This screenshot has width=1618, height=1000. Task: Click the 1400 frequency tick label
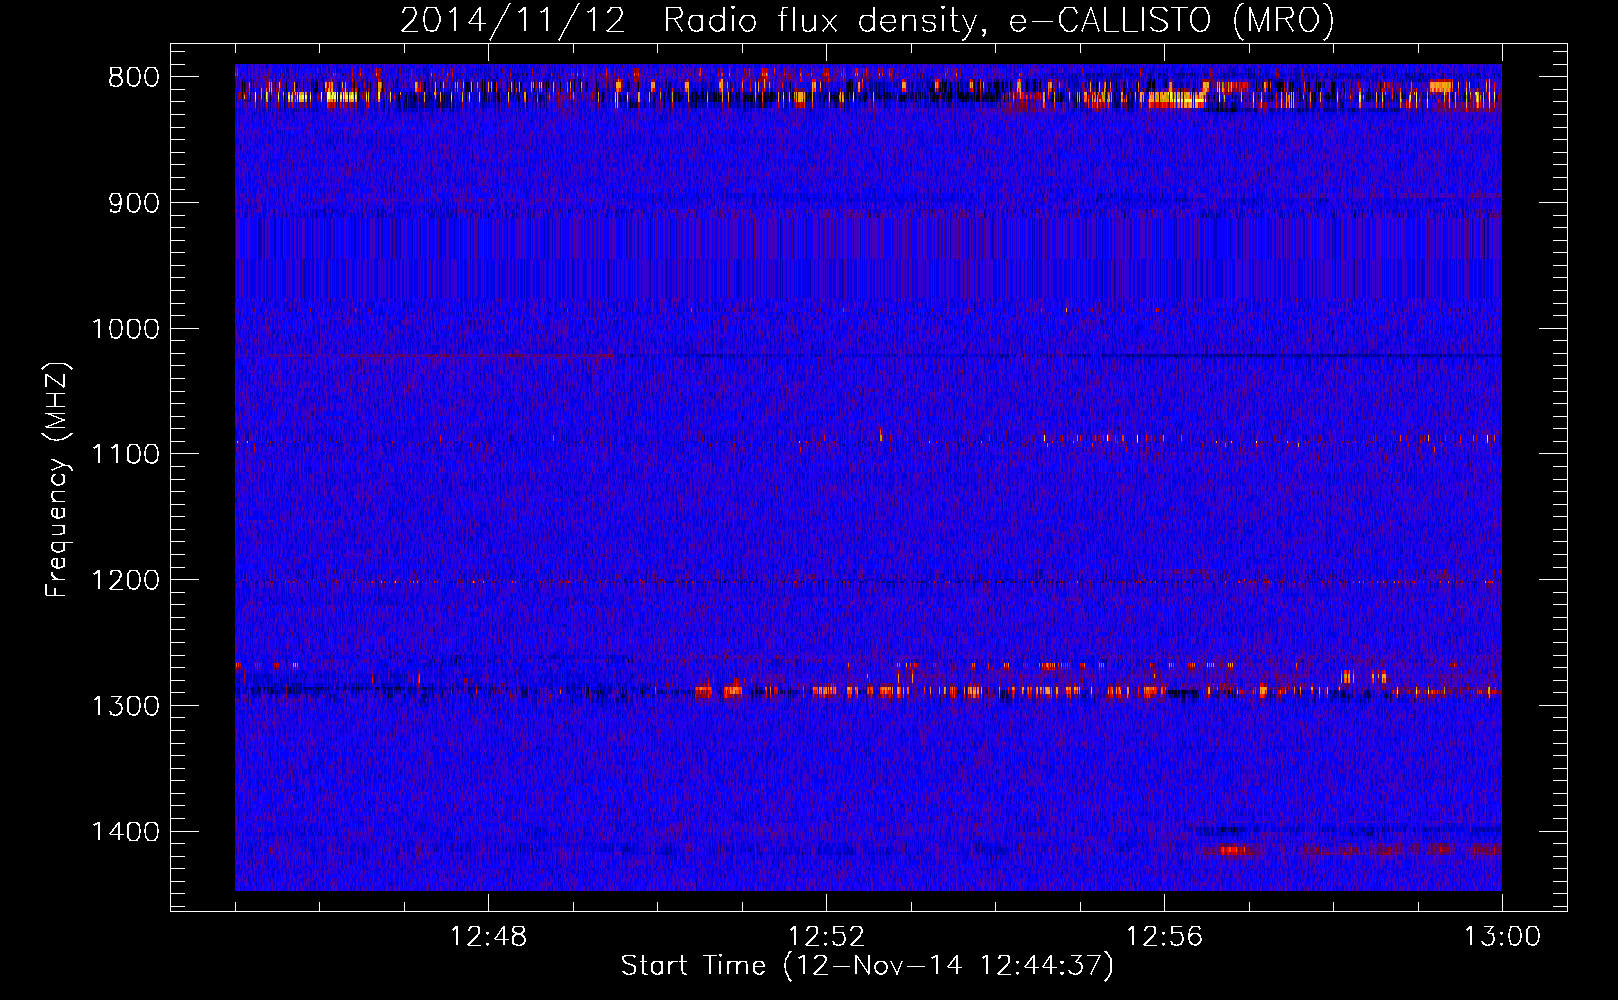point(125,832)
